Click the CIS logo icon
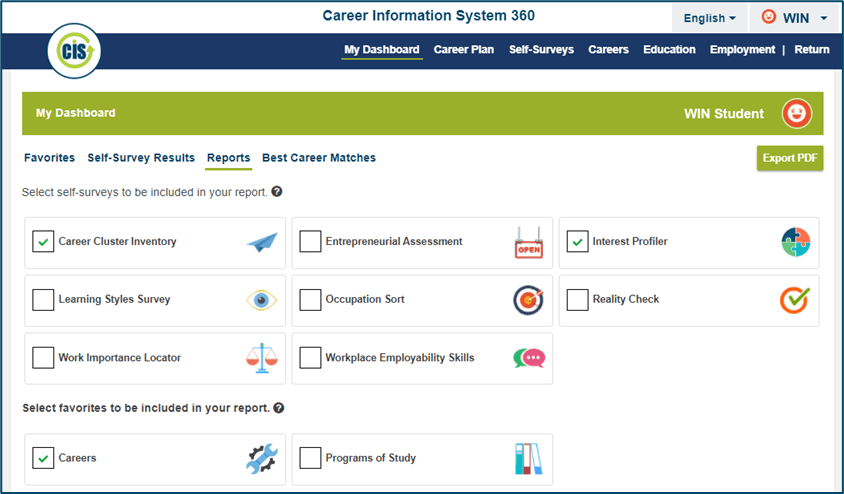Screen dimensions: 844x494 tap(74, 51)
